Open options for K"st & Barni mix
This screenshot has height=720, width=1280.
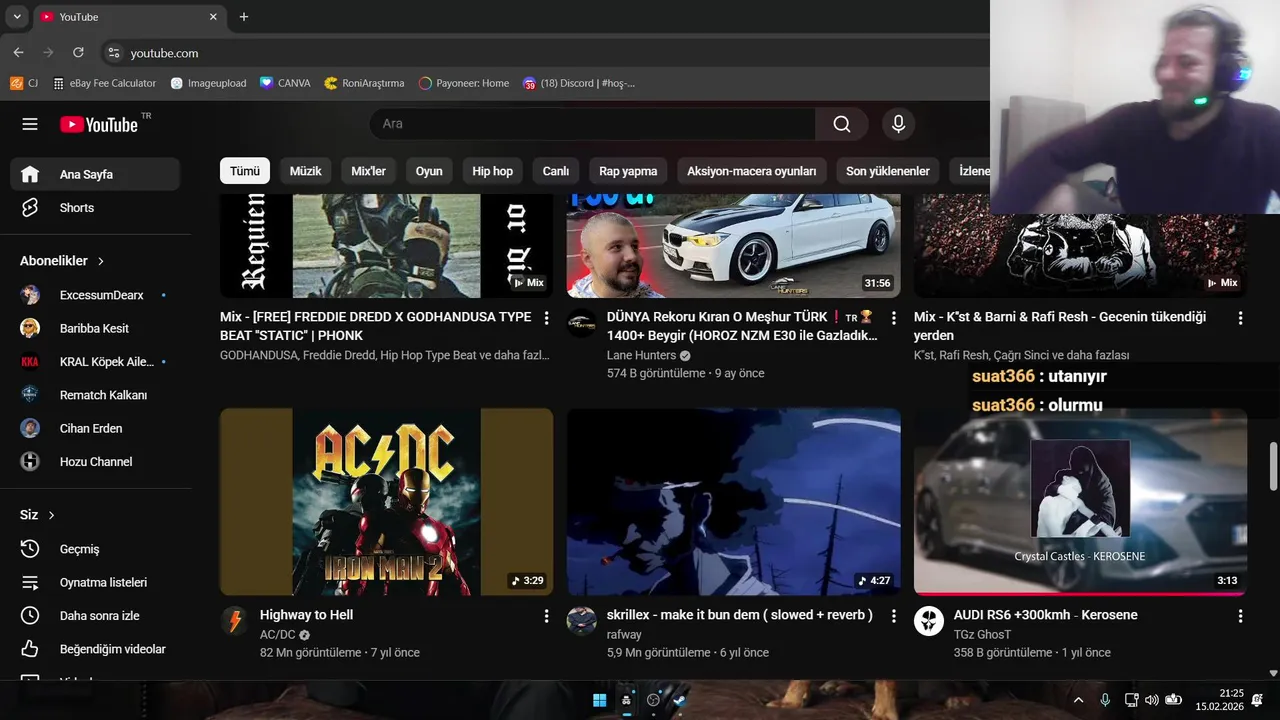coord(1240,318)
